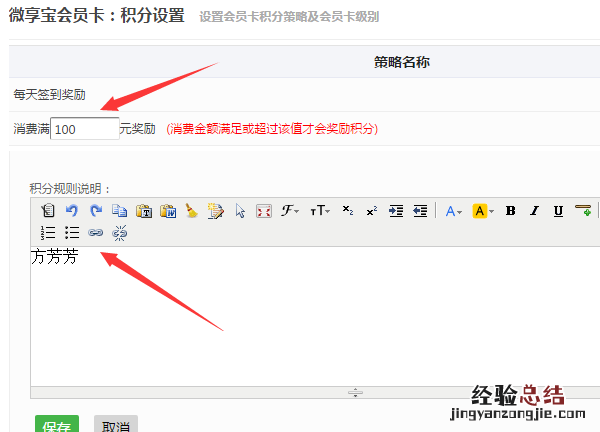Viewport: 600px width, 432px height.
Task: Insert horizontal line icon
Action: pos(583,210)
